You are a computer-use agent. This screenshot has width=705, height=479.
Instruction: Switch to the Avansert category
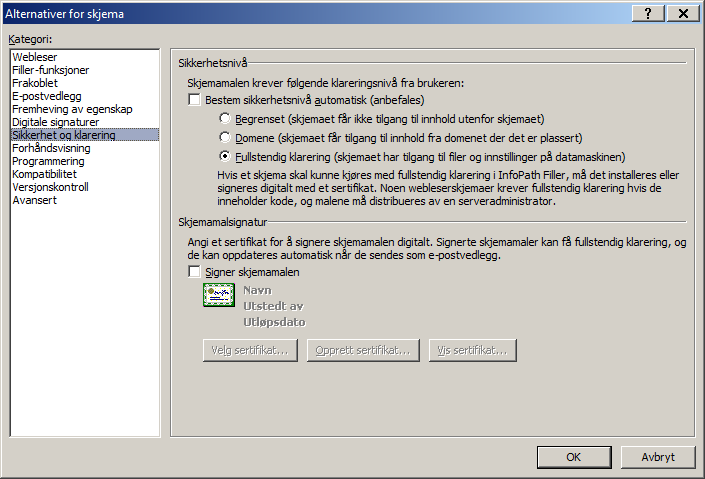click(34, 201)
